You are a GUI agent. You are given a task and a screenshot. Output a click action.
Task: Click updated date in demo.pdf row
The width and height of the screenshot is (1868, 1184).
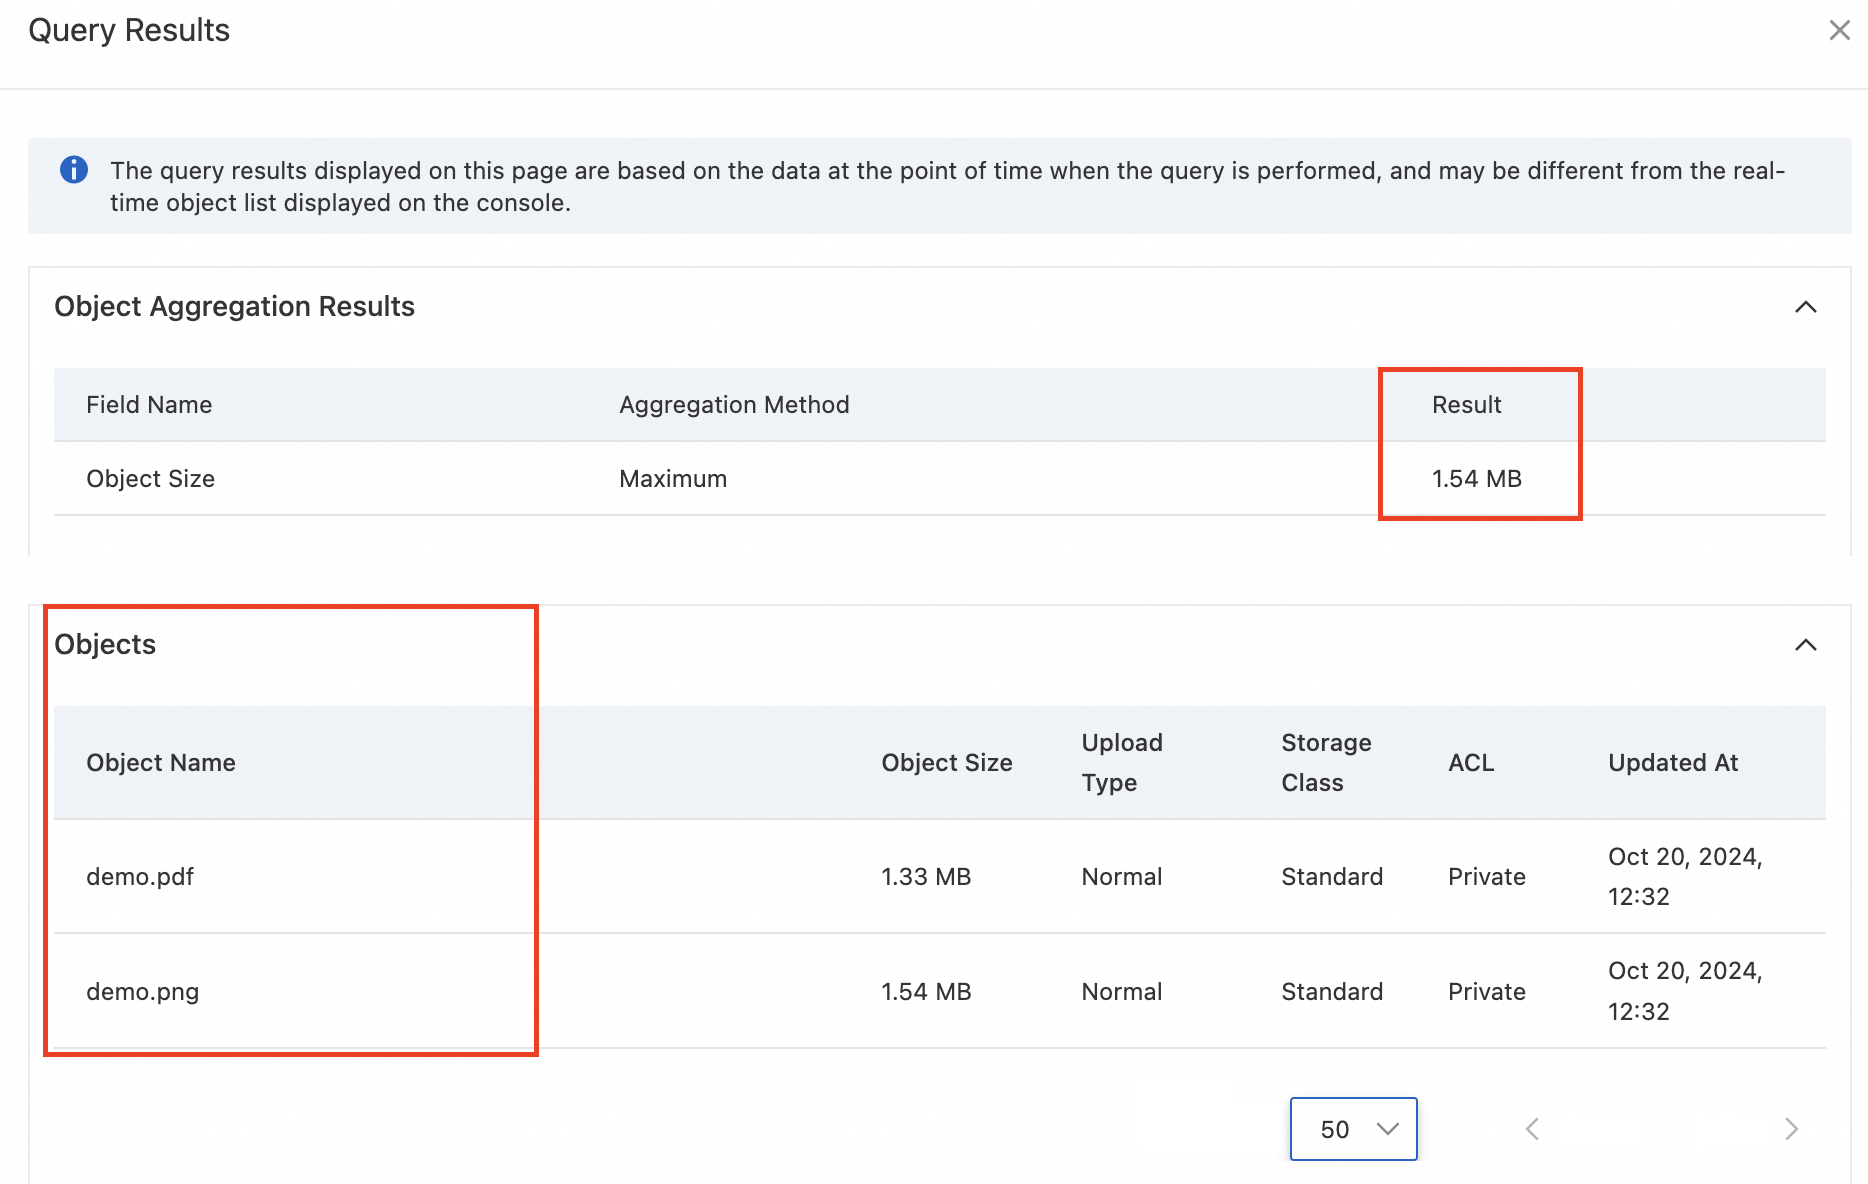tap(1685, 877)
